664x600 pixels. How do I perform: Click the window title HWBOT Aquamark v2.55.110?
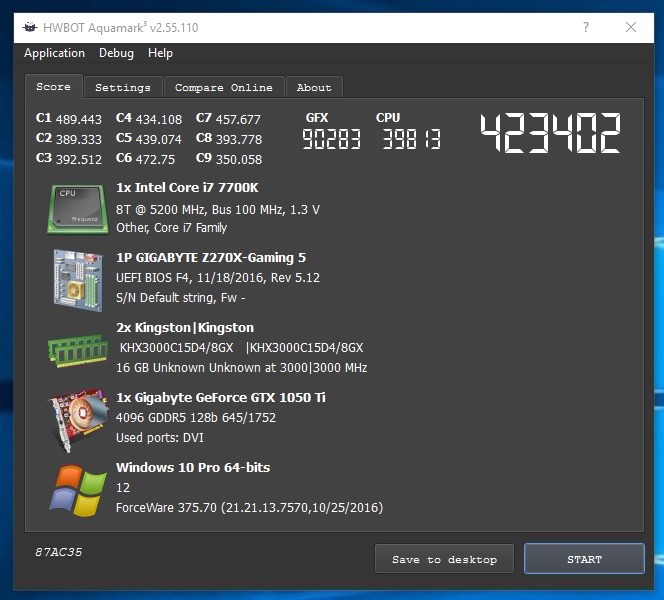[x=121, y=28]
